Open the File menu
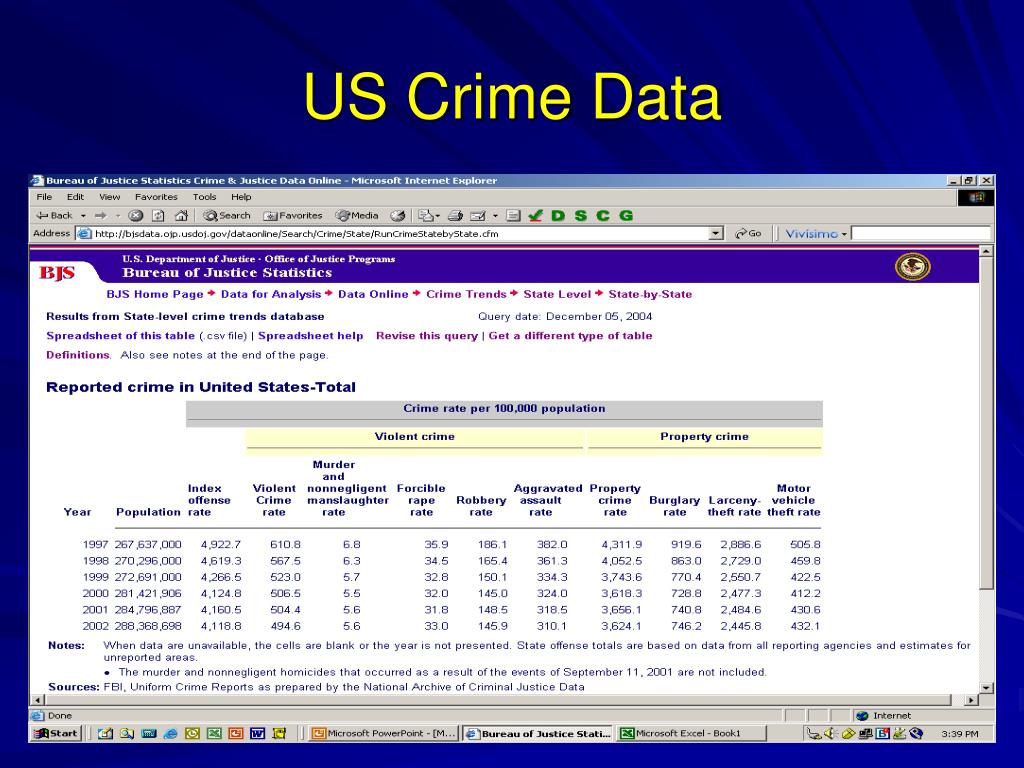1024x768 pixels. (44, 197)
